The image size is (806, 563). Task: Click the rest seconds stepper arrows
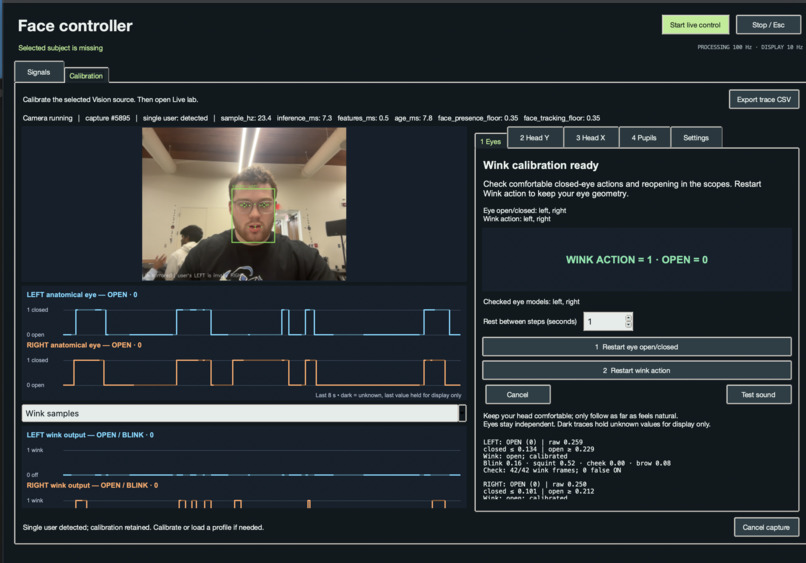tap(628, 321)
